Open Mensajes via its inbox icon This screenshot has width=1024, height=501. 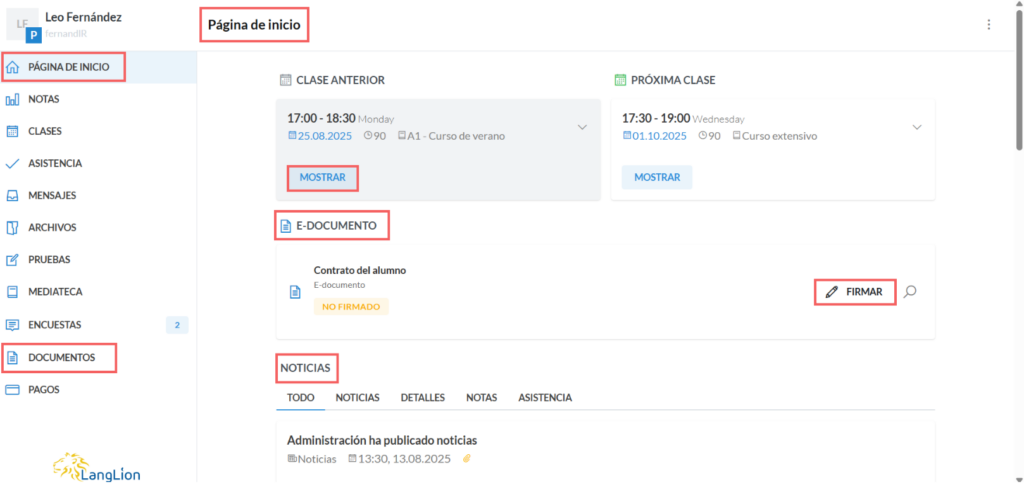[13, 196]
